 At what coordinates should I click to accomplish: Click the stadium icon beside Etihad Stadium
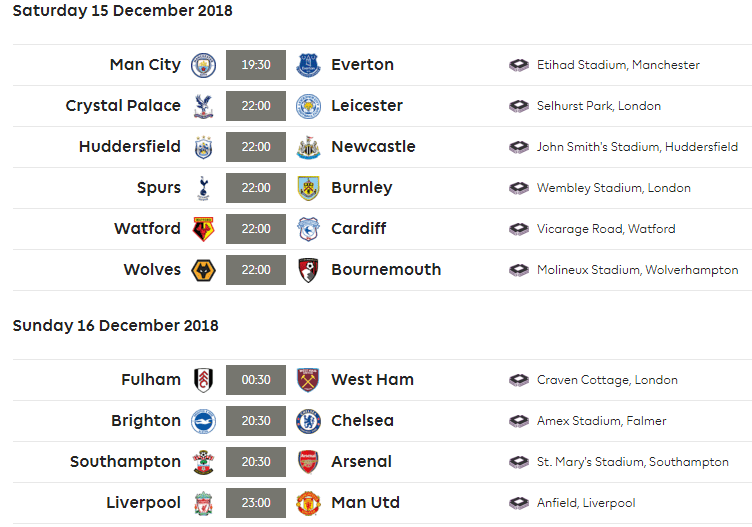click(518, 65)
